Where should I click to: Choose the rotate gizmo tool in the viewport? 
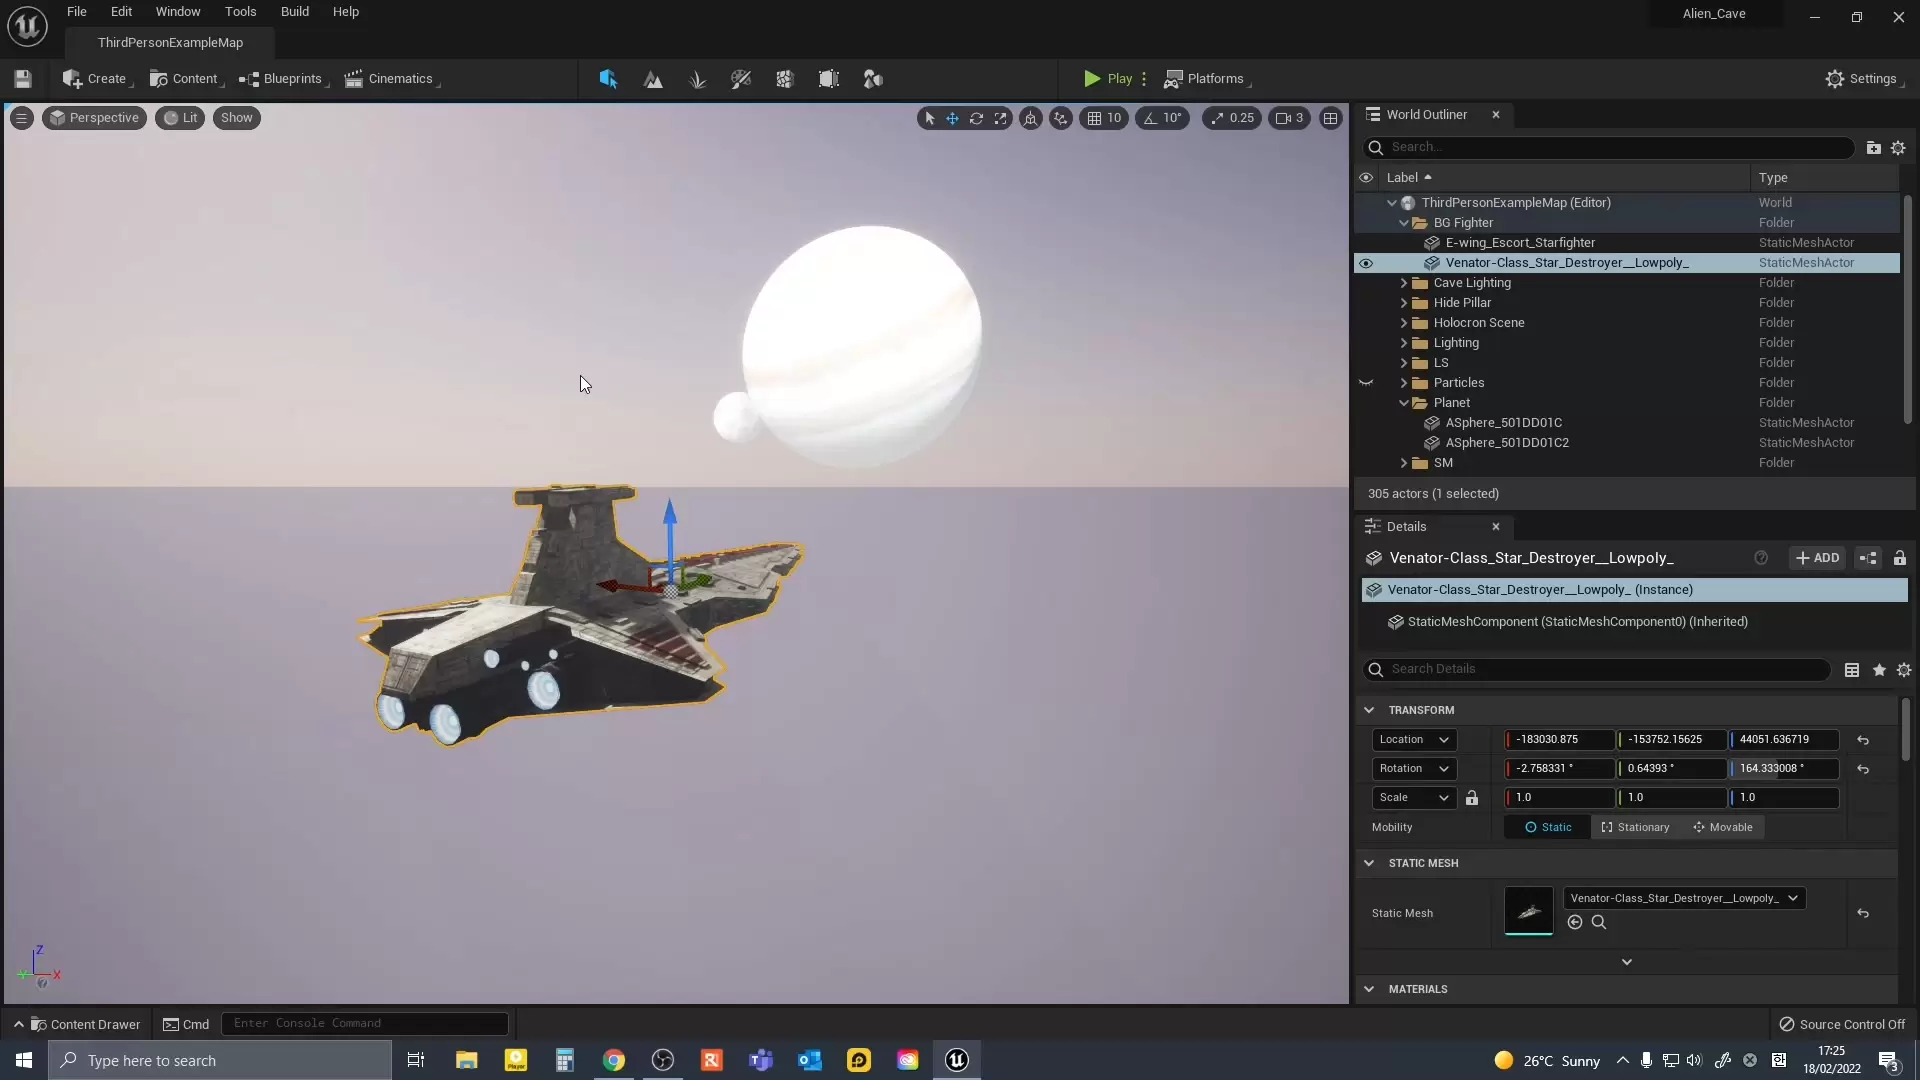pos(976,118)
